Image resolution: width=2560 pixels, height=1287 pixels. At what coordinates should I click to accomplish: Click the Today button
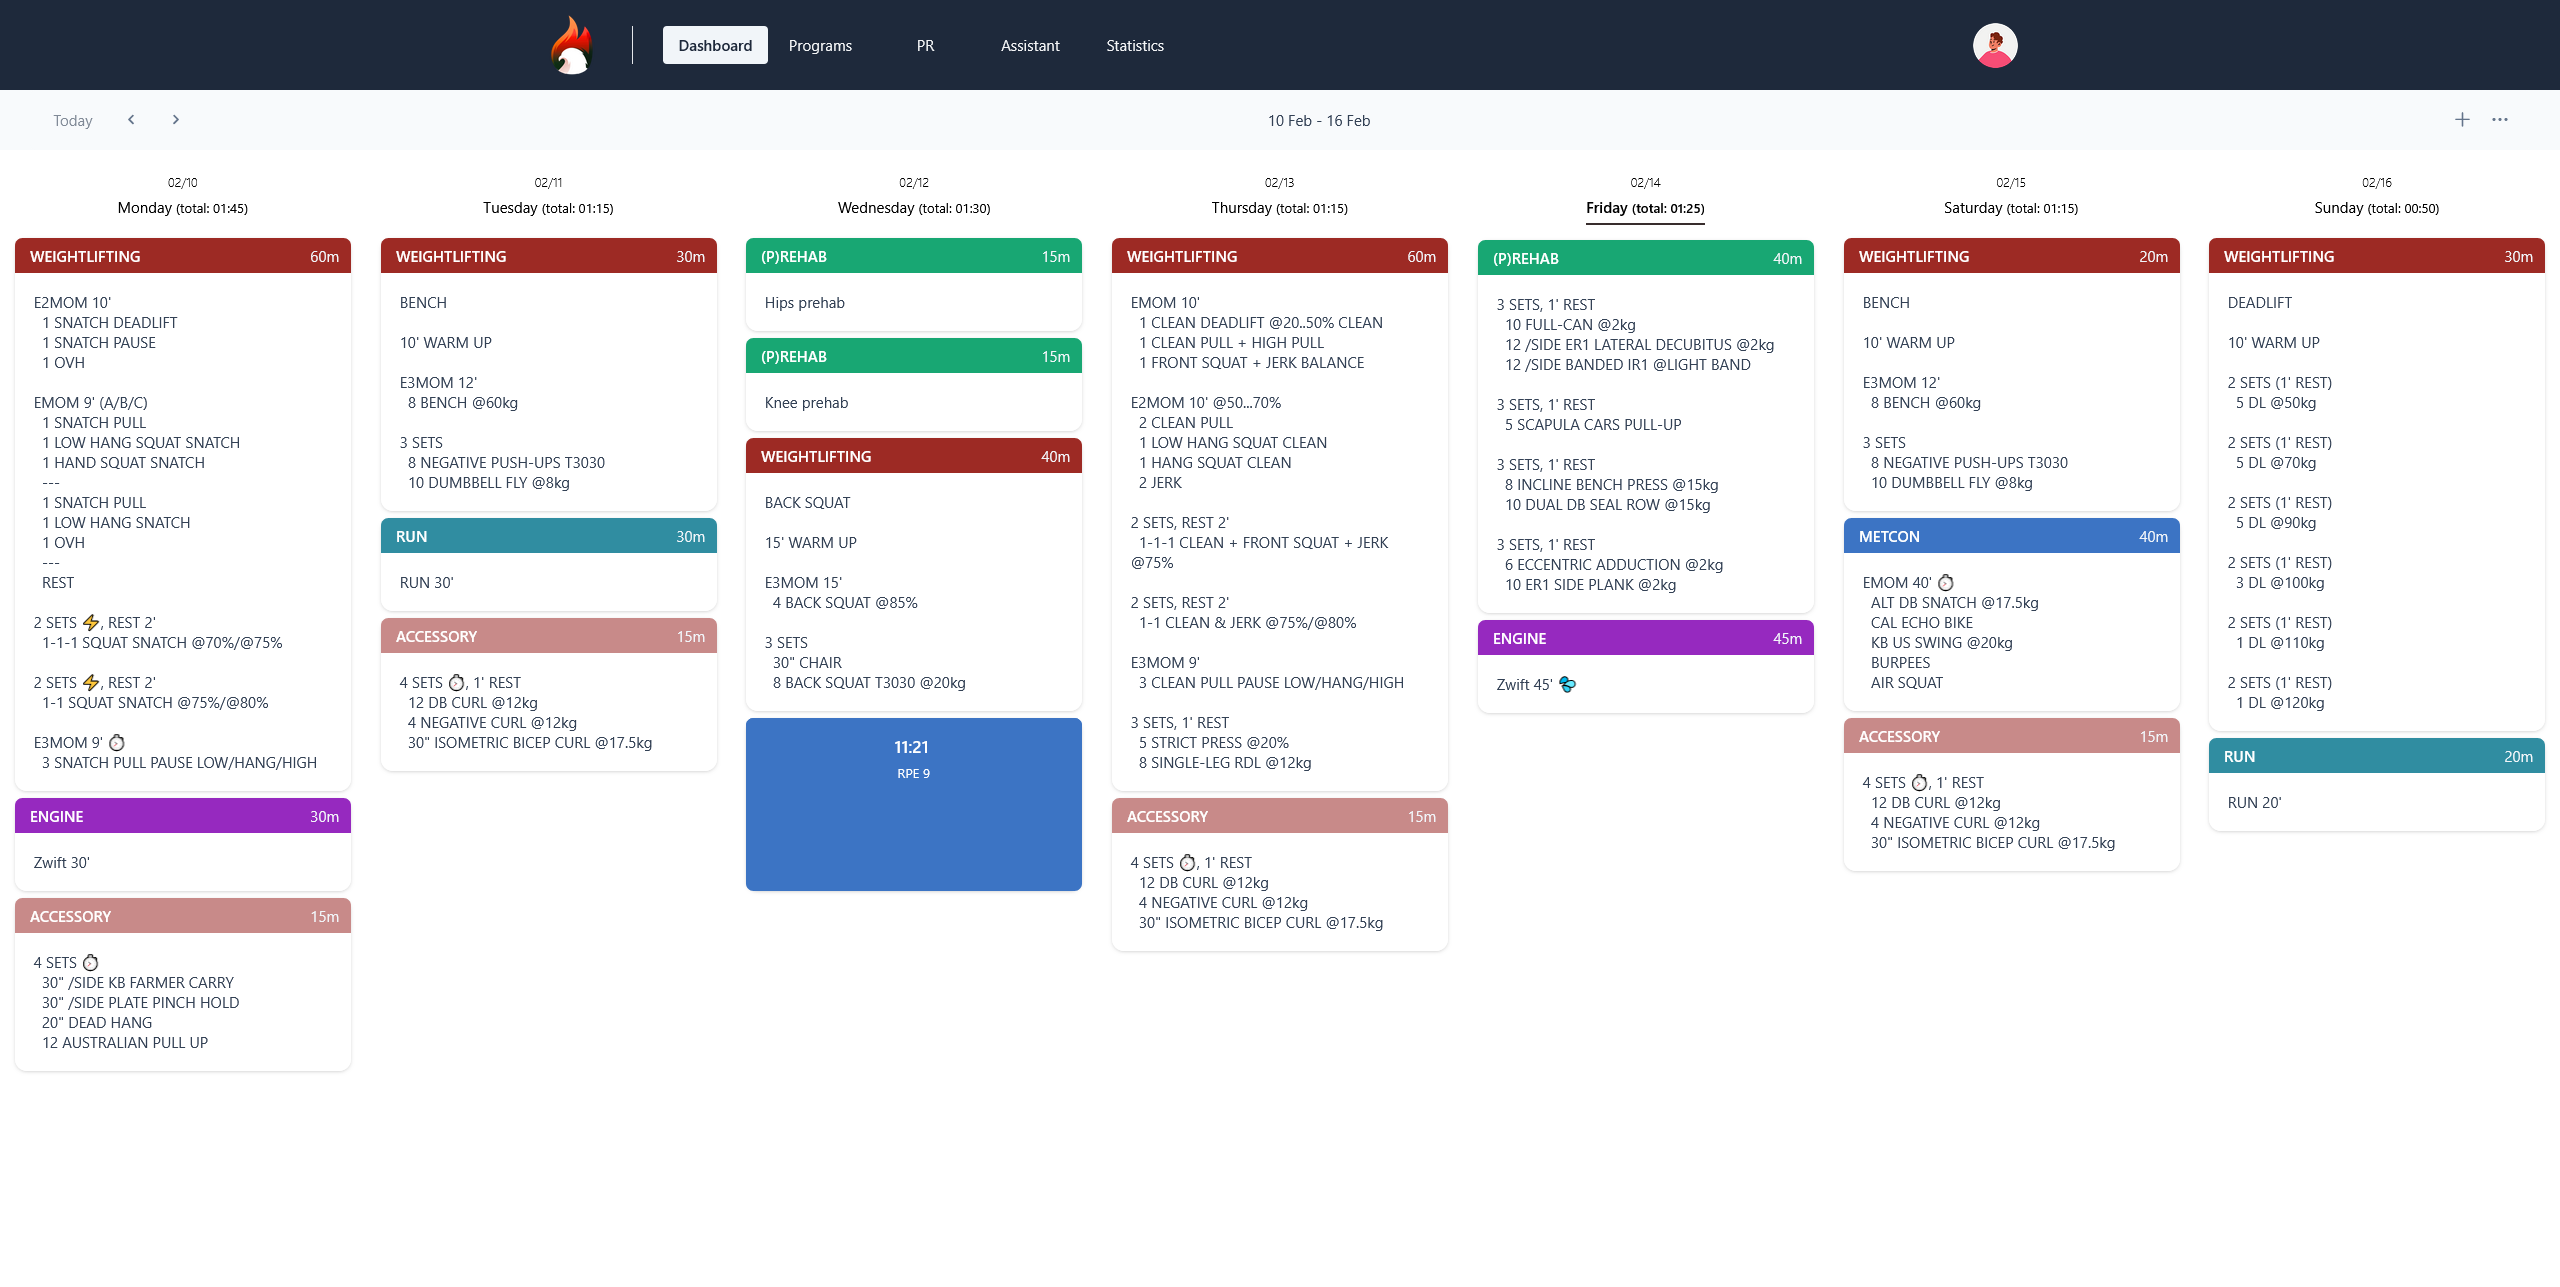pos(72,120)
